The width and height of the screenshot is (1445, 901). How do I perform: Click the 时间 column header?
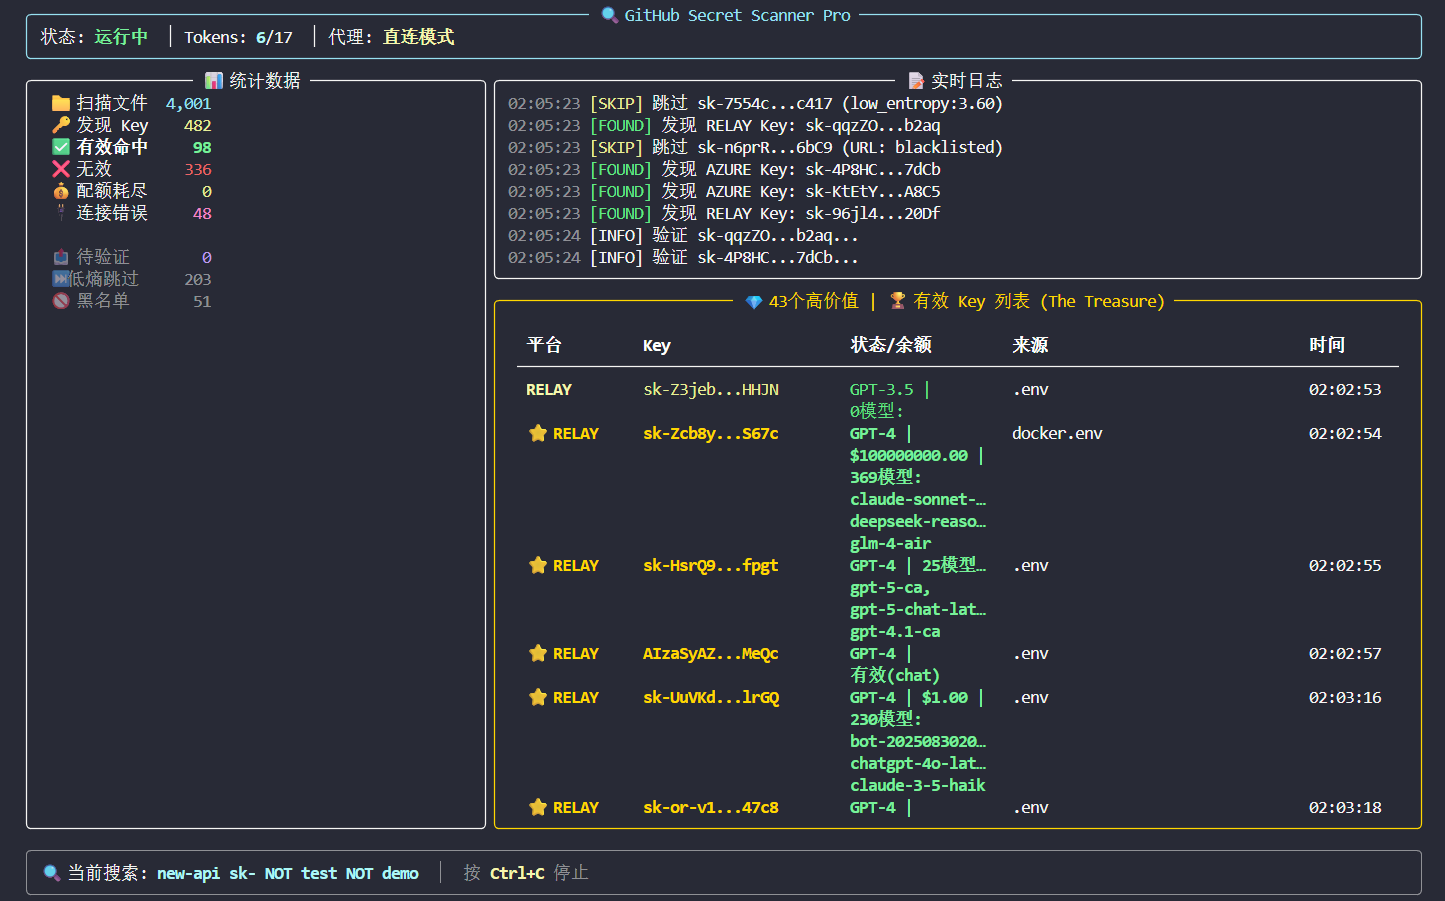1327,345
